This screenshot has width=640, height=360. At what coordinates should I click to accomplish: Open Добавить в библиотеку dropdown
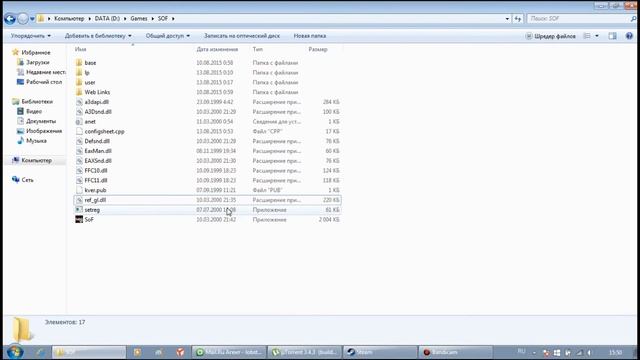(98, 36)
